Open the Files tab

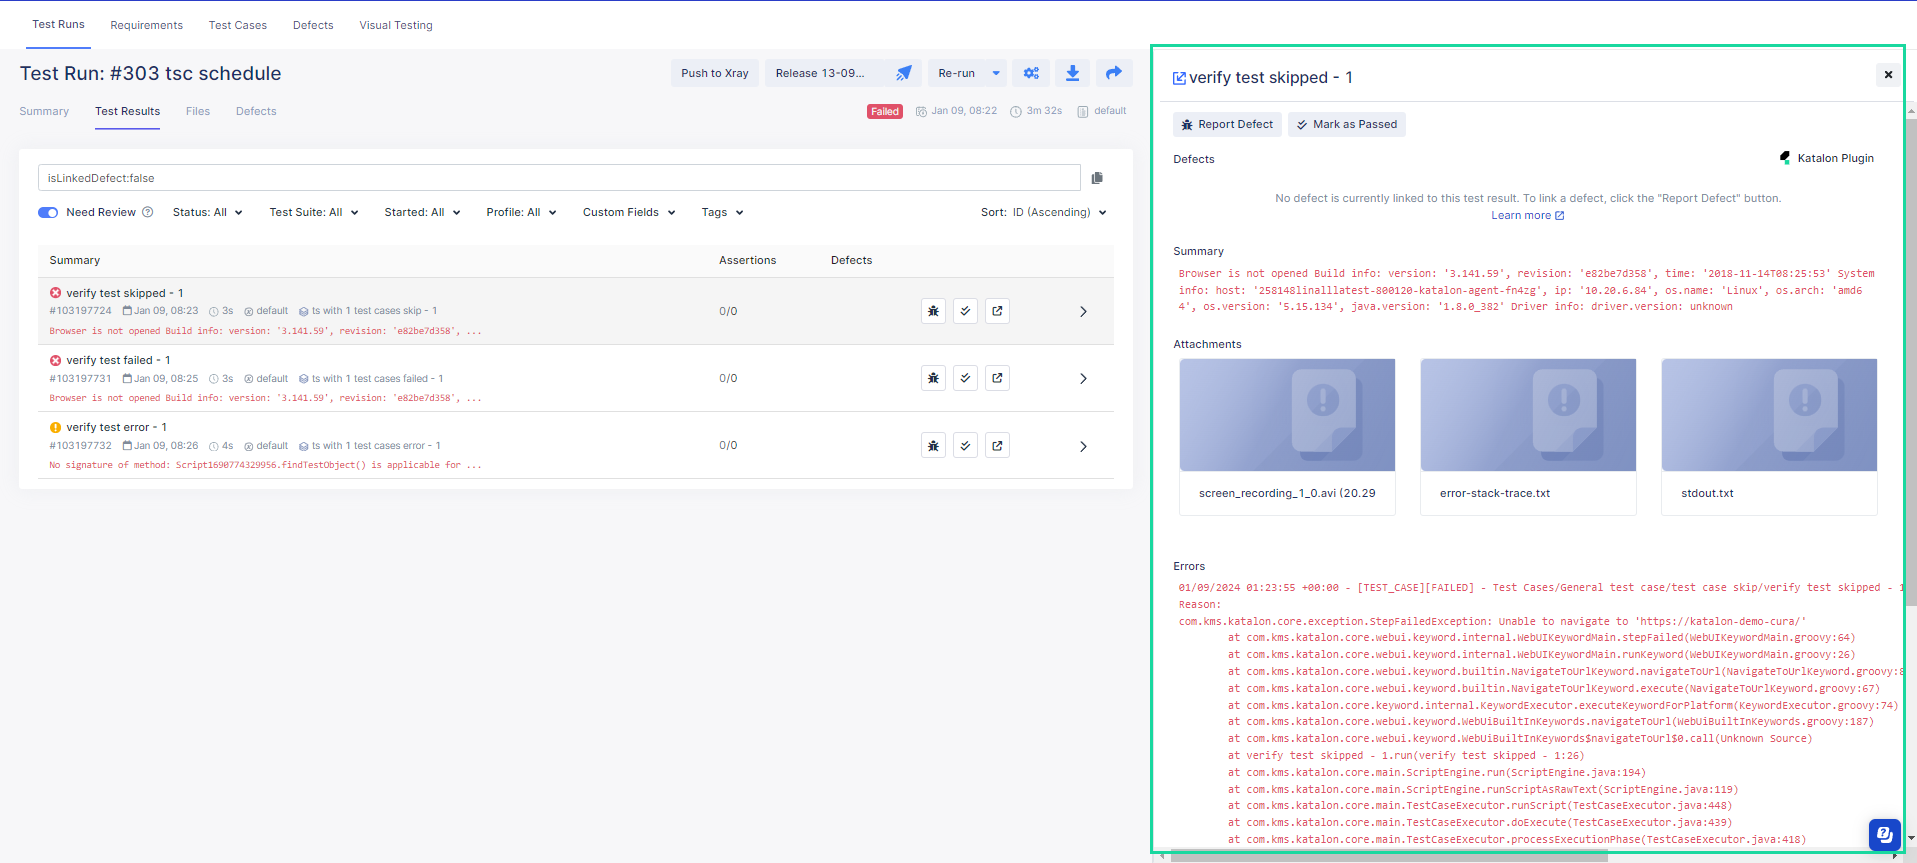tap(198, 111)
